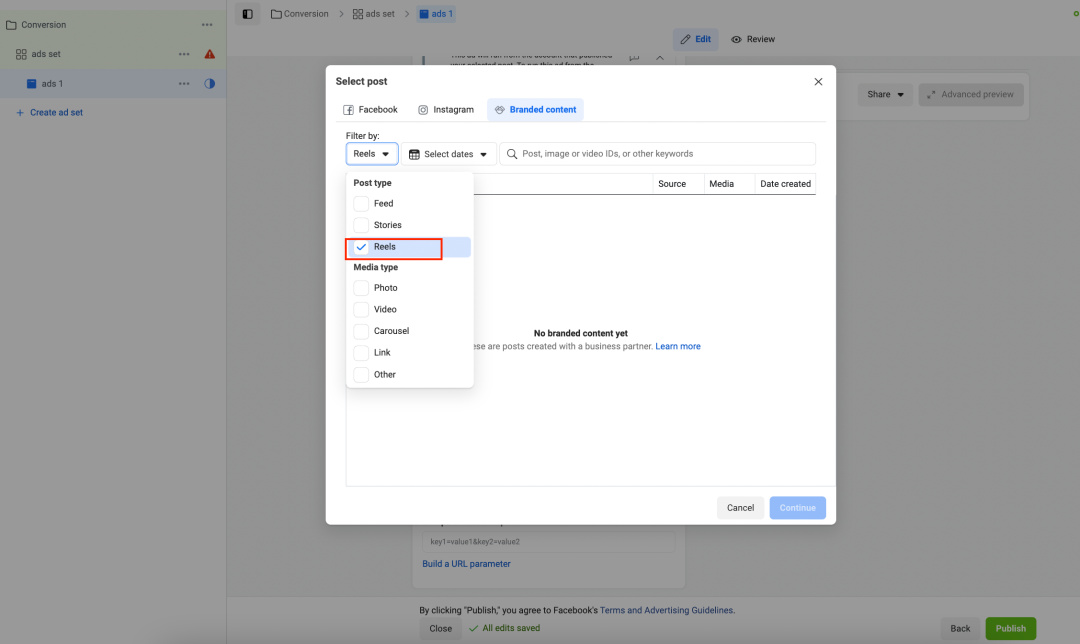Click the red warning icon on ads set
The width and height of the screenshot is (1080, 644).
(210, 54)
